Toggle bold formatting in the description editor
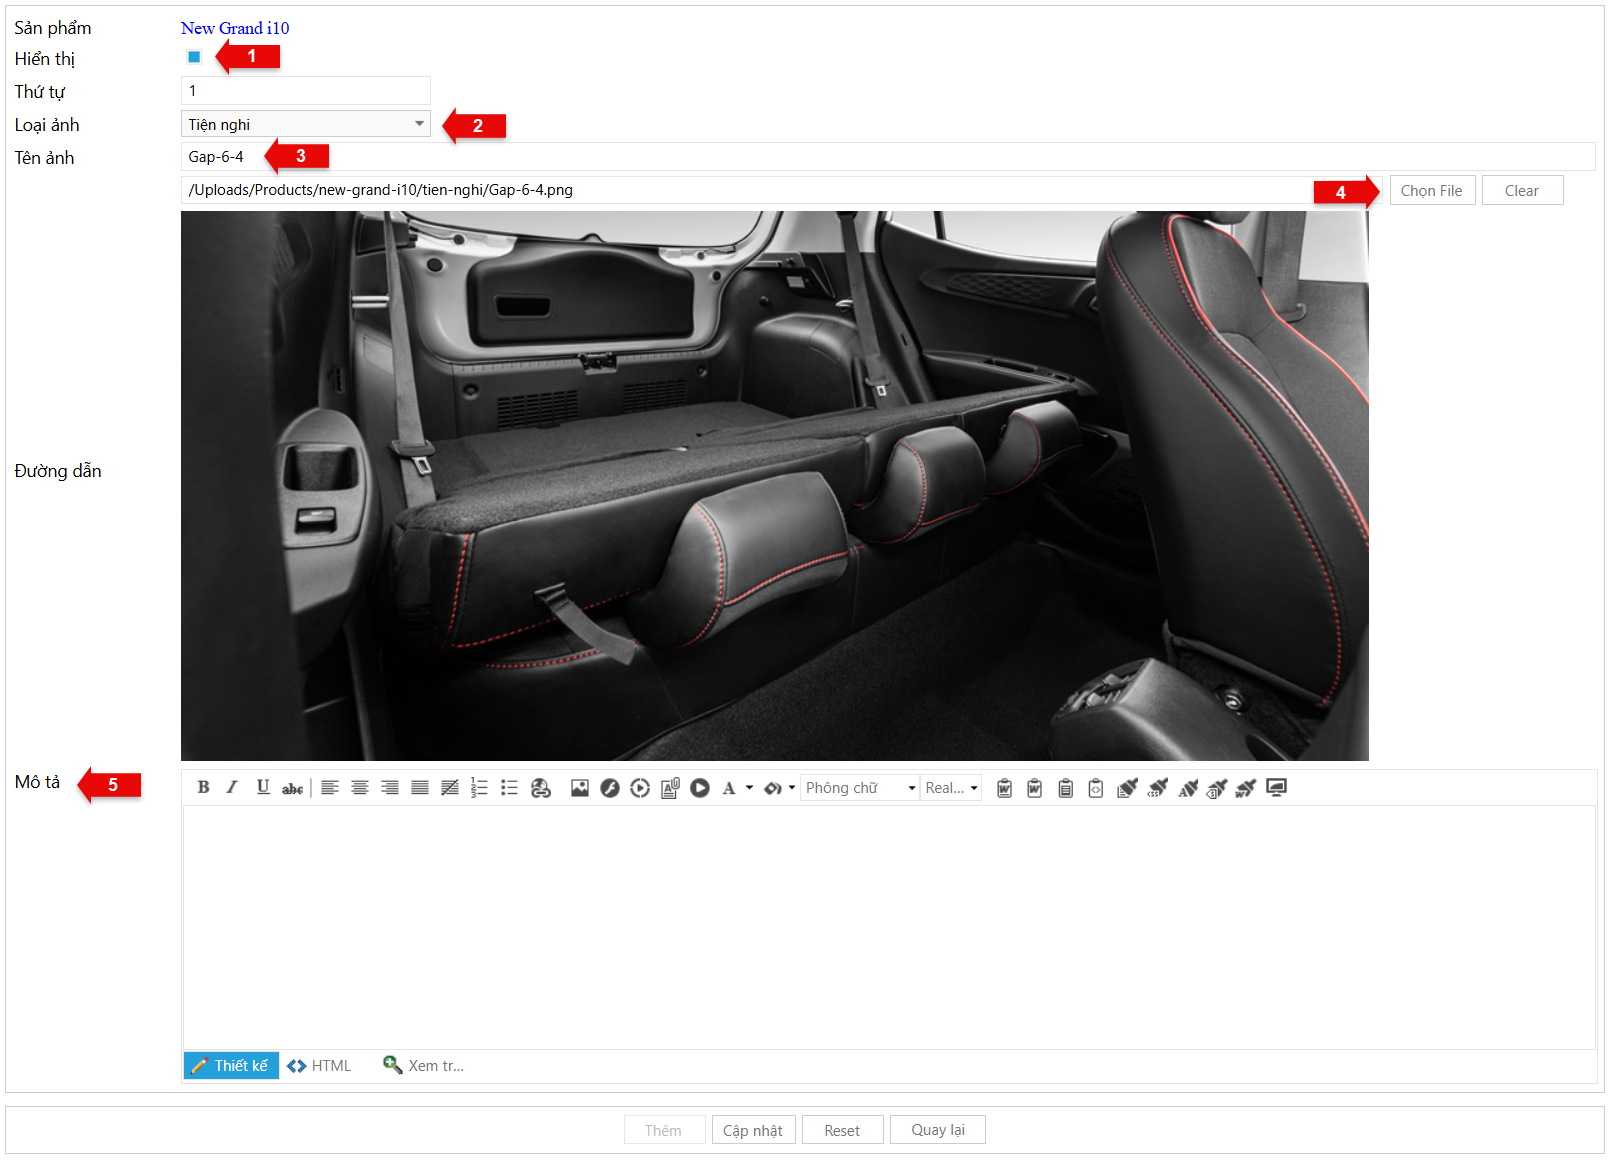Screen dimensions: 1612x1160 203,788
